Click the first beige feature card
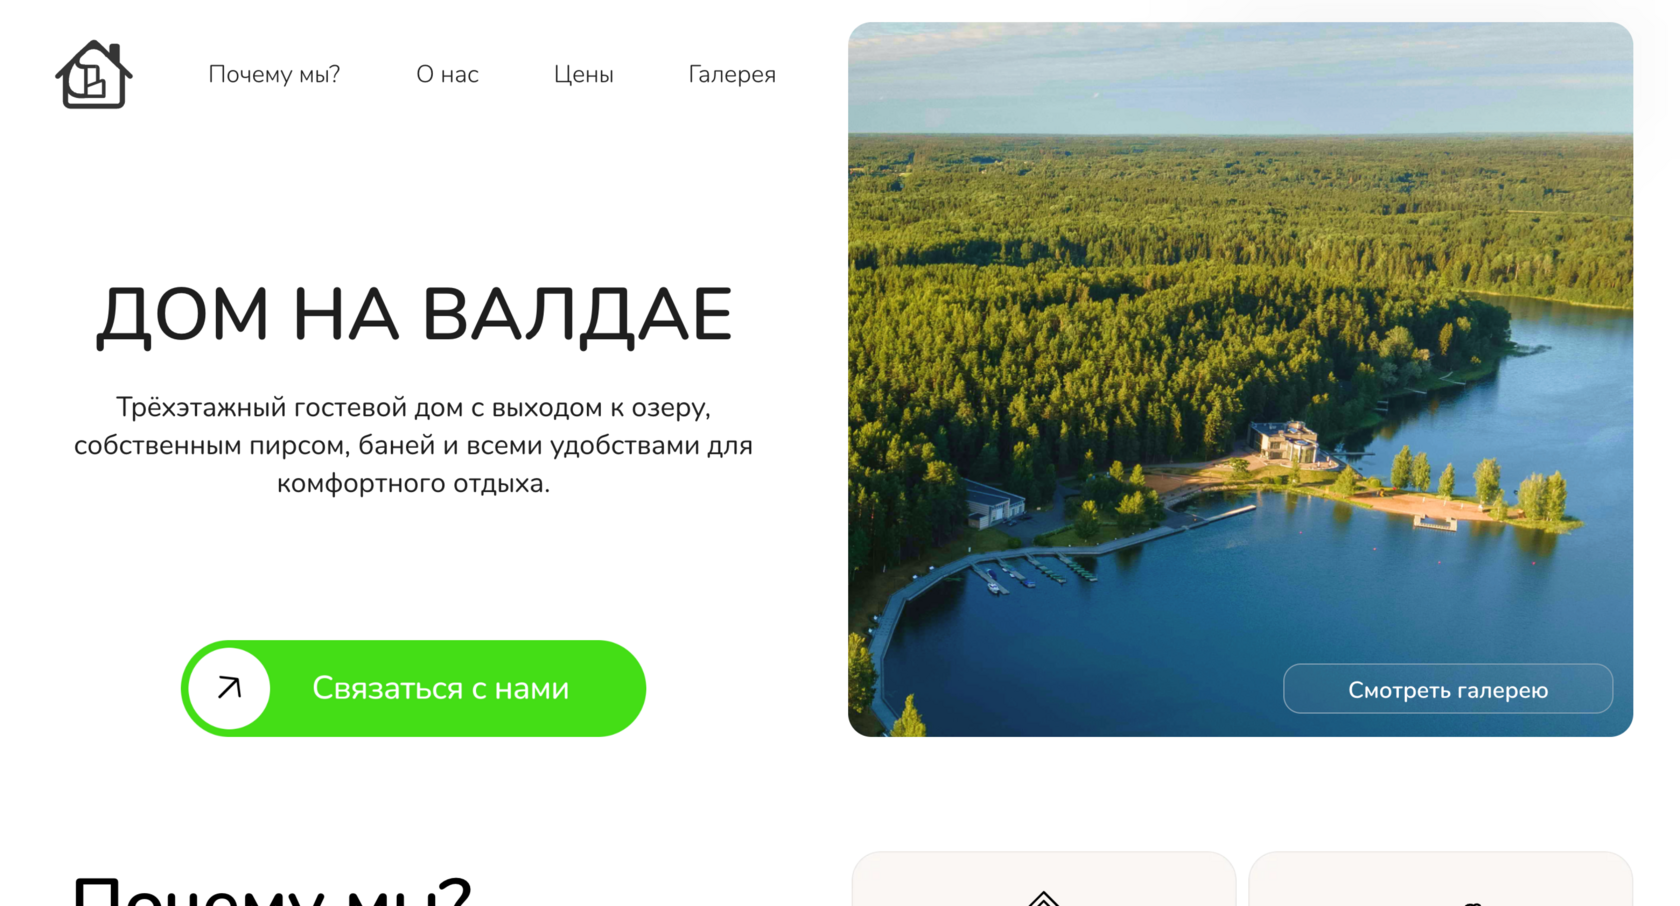The width and height of the screenshot is (1680, 906). click(1044, 880)
